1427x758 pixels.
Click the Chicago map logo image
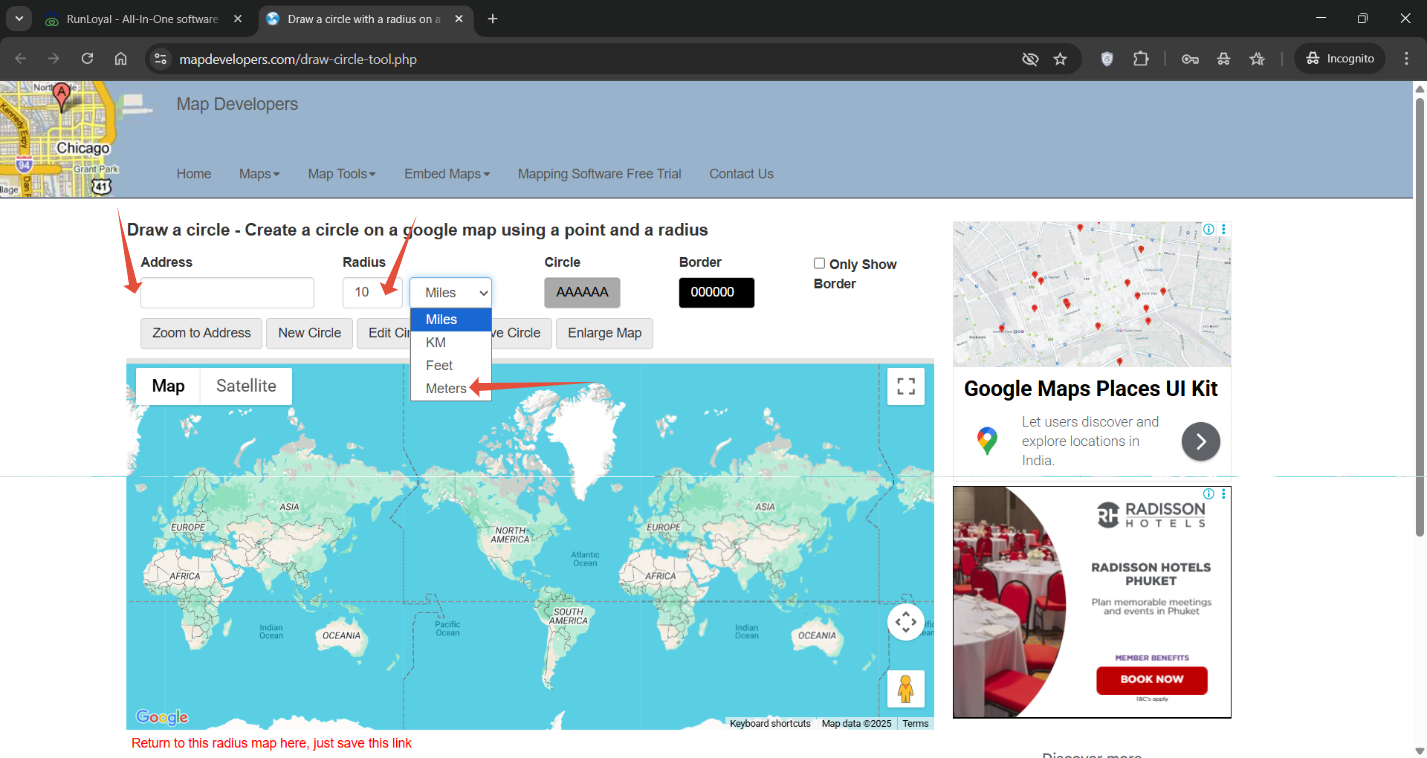coord(60,139)
